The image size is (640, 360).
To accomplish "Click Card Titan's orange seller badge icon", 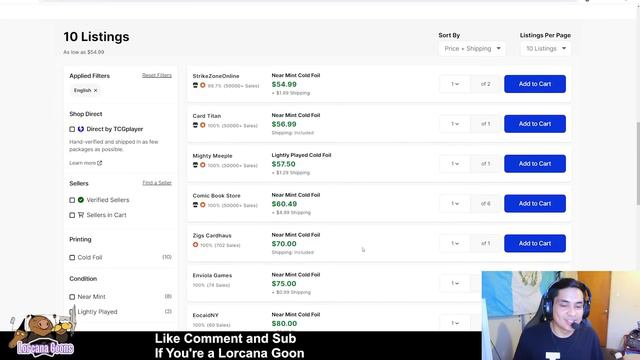I will [202, 125].
